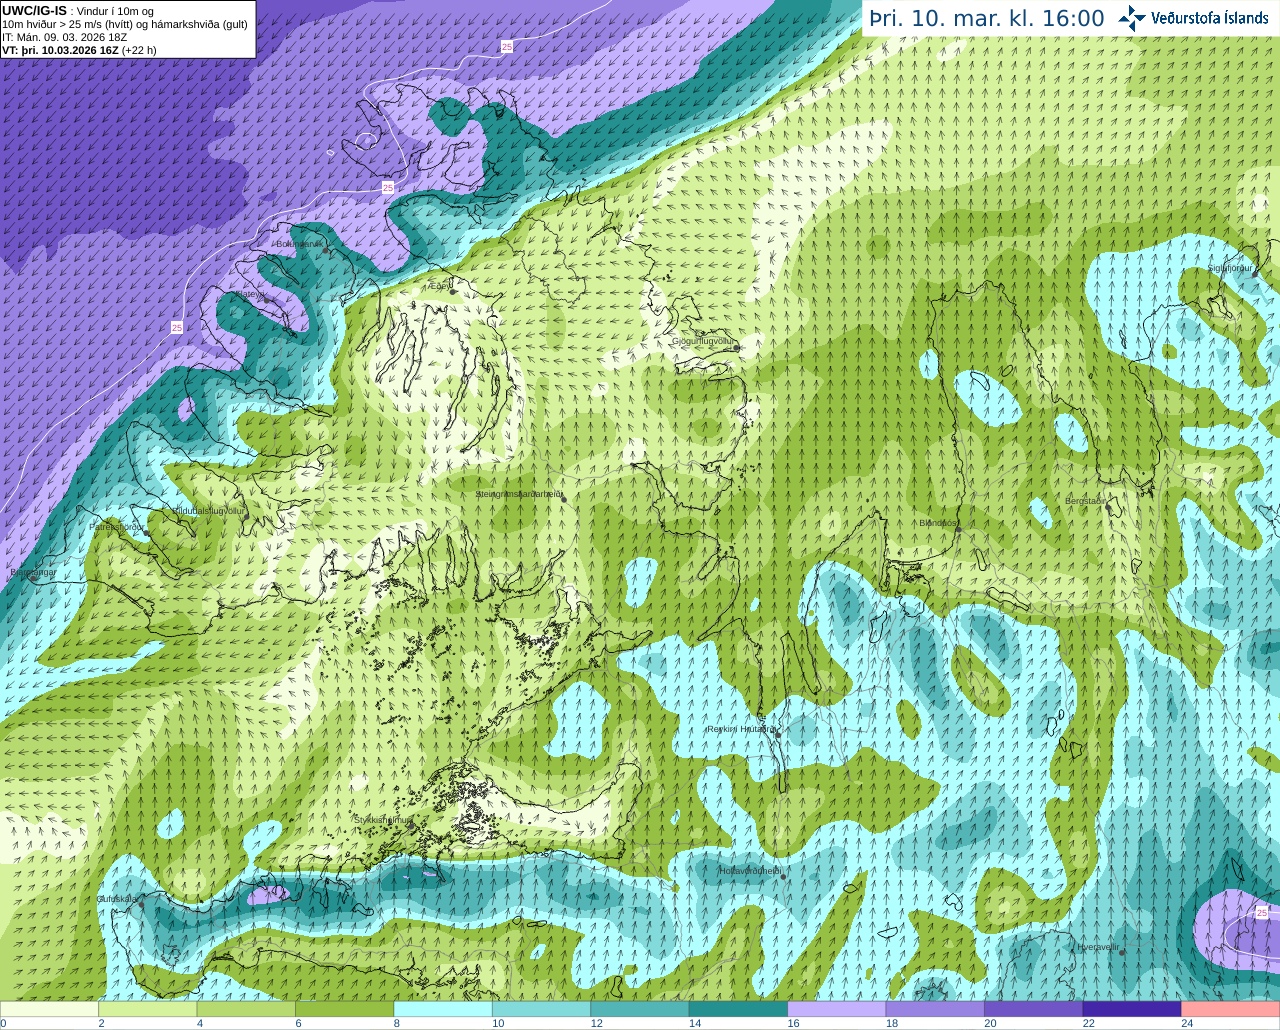Click the 22–24 m/s dark indigo legend swatch

(1132, 1009)
